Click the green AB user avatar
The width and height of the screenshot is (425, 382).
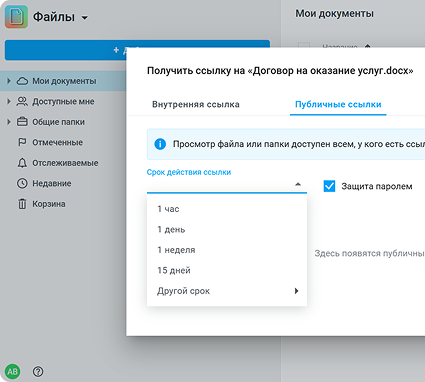click(x=13, y=371)
